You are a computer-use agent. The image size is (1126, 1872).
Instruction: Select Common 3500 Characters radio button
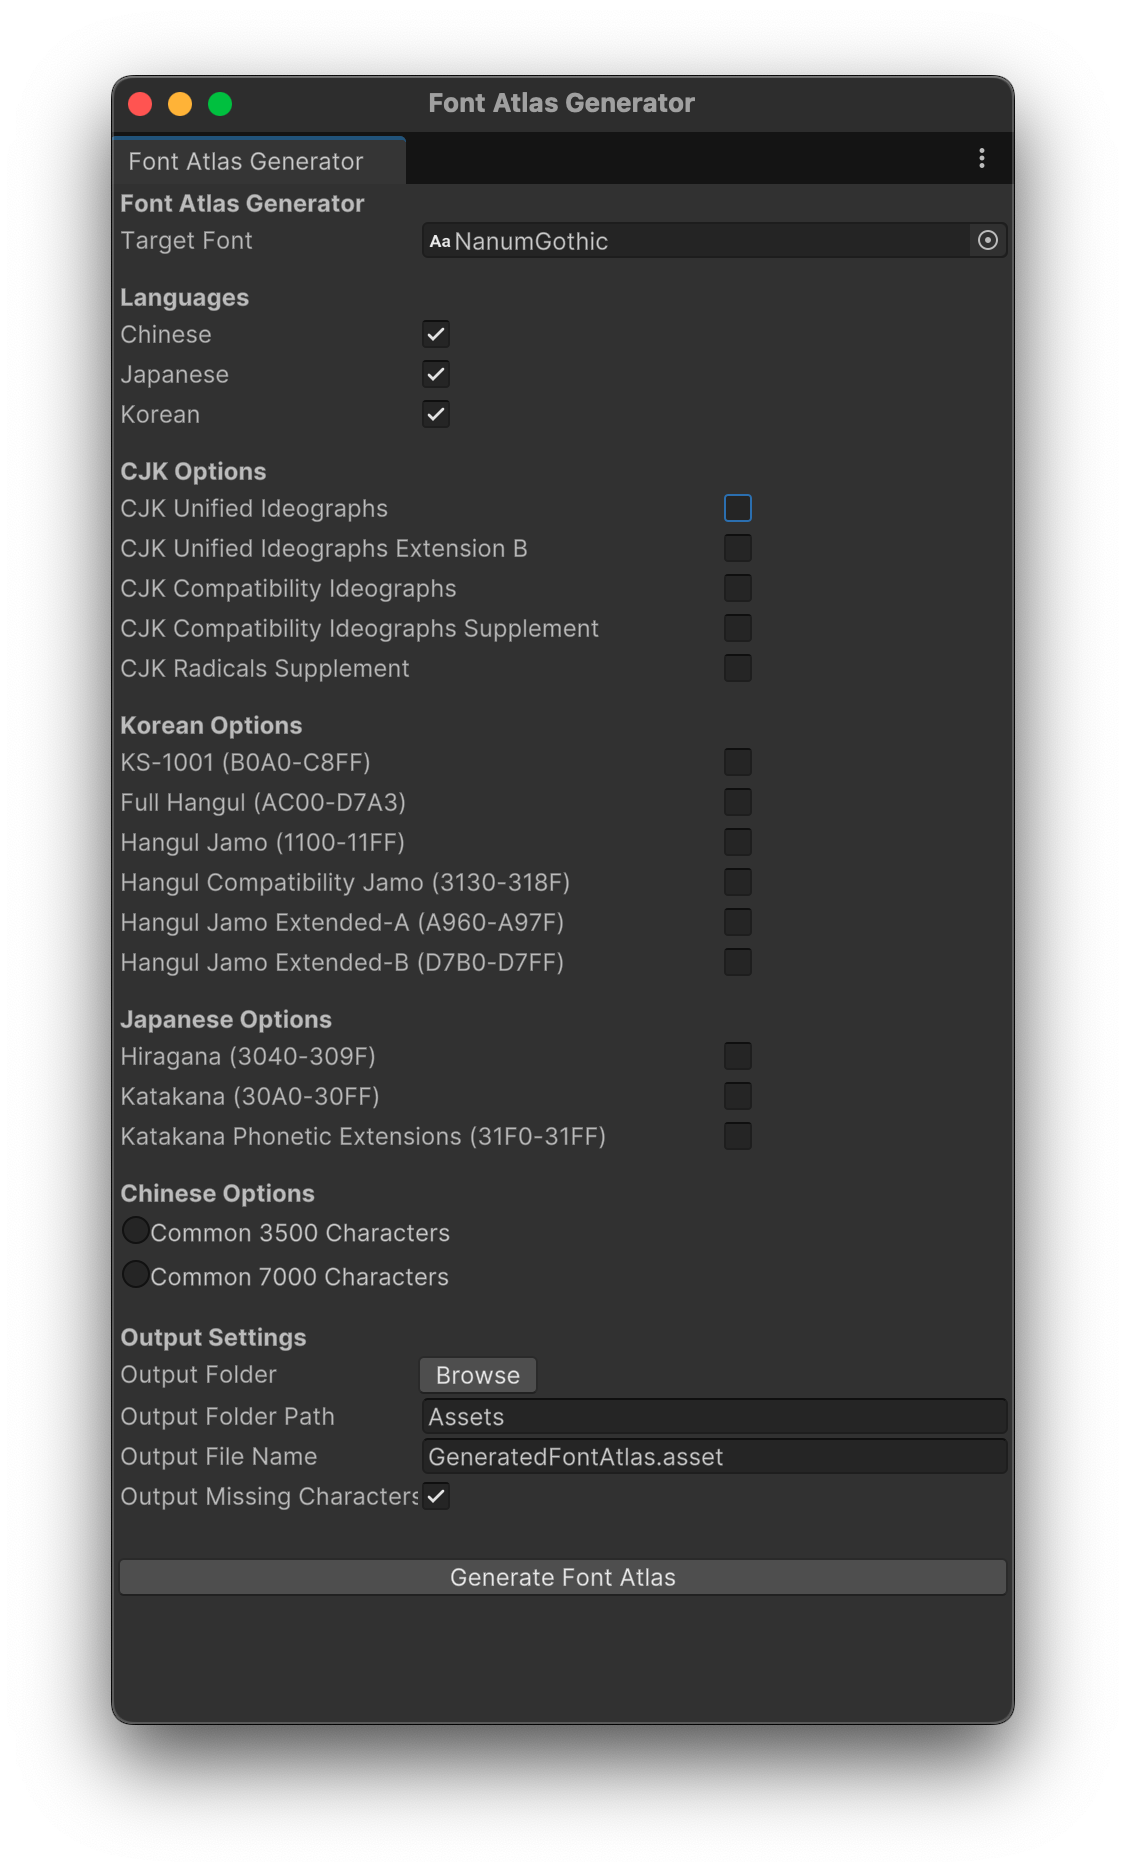click(136, 1230)
